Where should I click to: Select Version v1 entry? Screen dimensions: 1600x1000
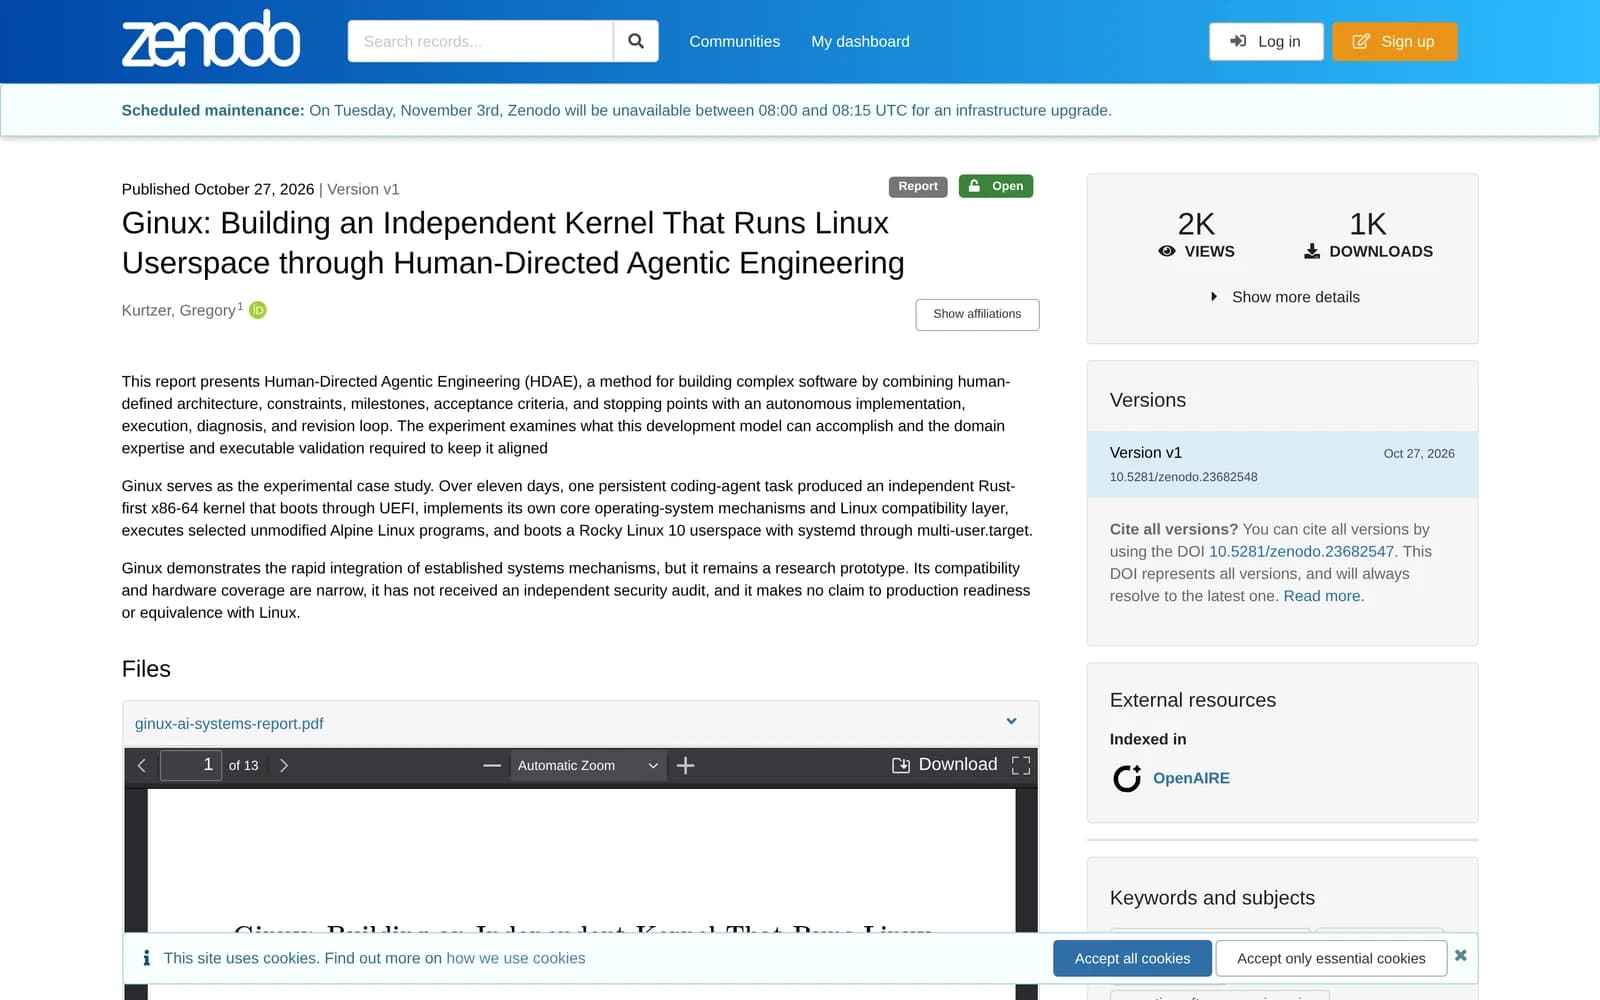tap(1282, 464)
